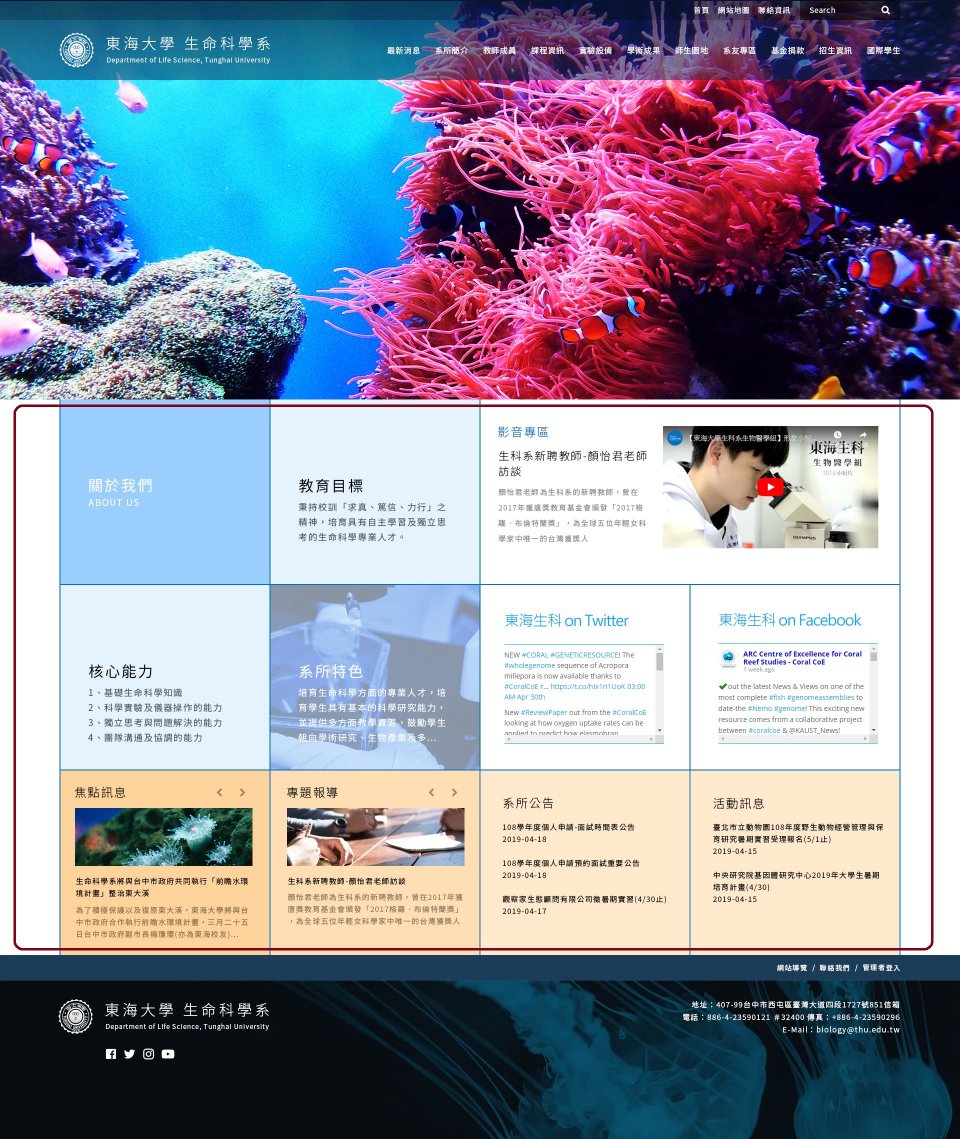Open the 管理者登入 footer link
The height and width of the screenshot is (1139, 960).
click(x=881, y=968)
